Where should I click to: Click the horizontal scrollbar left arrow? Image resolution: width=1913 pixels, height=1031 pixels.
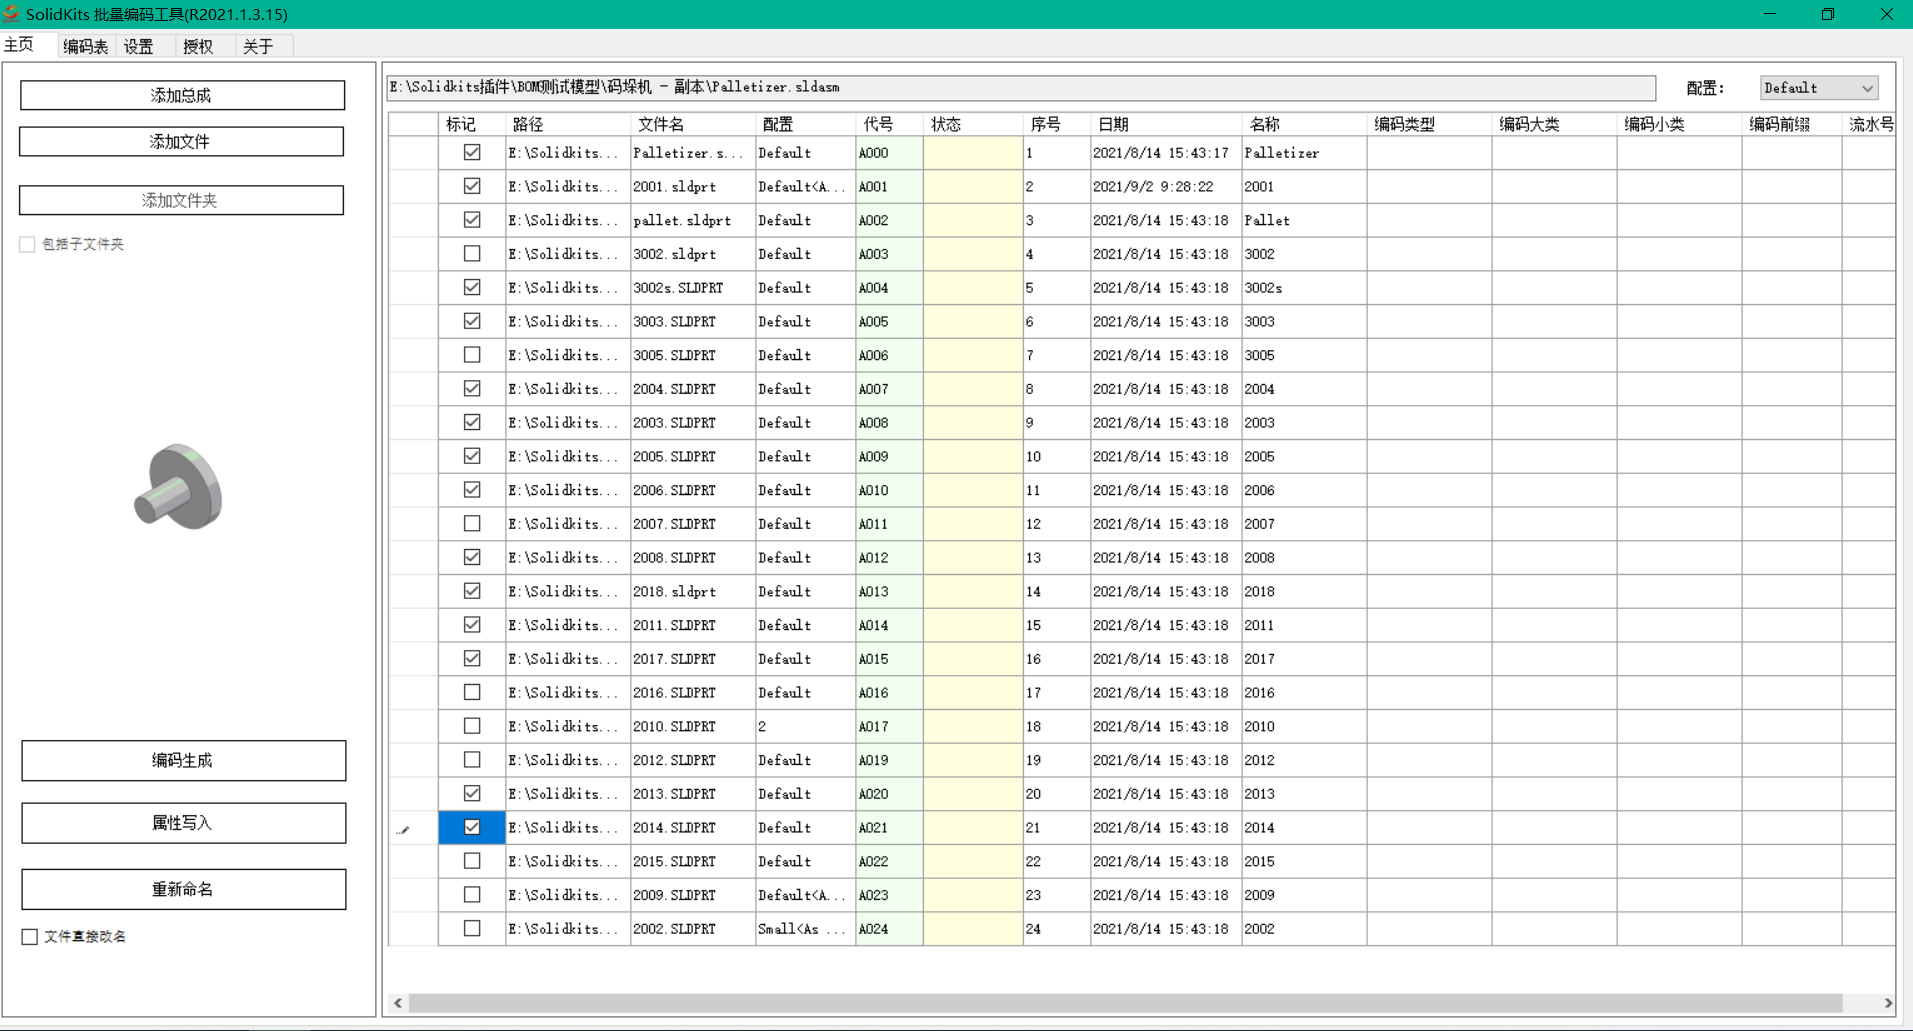(x=398, y=1003)
